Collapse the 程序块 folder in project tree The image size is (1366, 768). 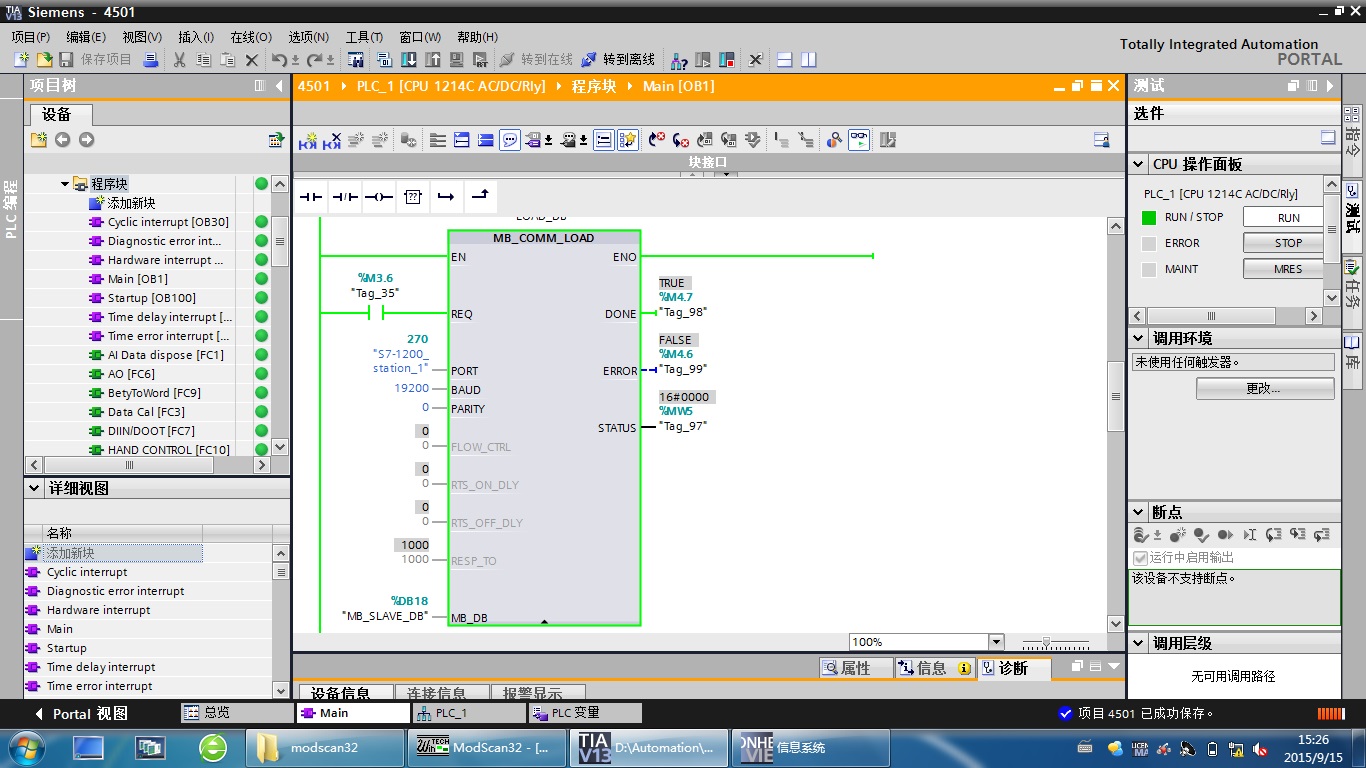(x=65, y=184)
